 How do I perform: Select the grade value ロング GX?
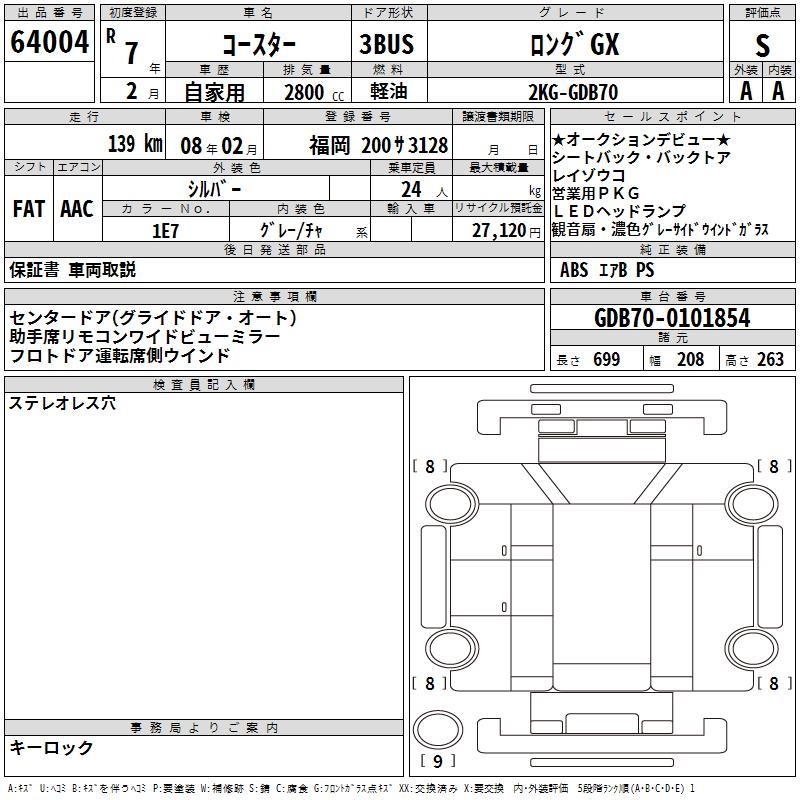[575, 44]
